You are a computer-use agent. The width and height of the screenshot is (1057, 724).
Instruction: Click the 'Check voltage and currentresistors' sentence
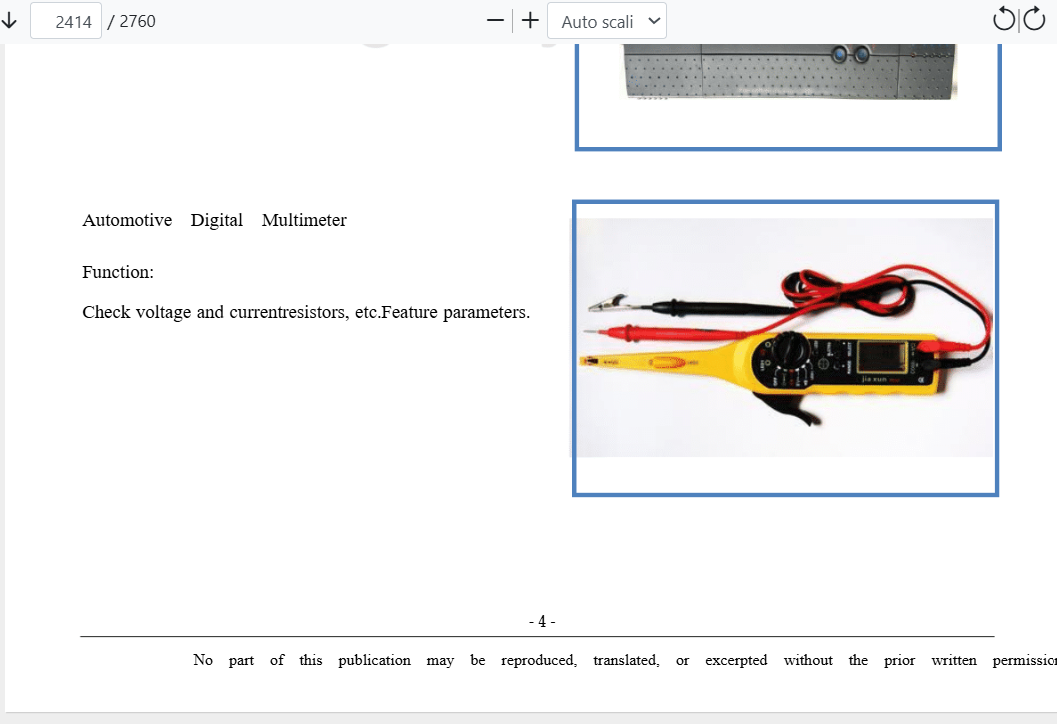point(306,312)
